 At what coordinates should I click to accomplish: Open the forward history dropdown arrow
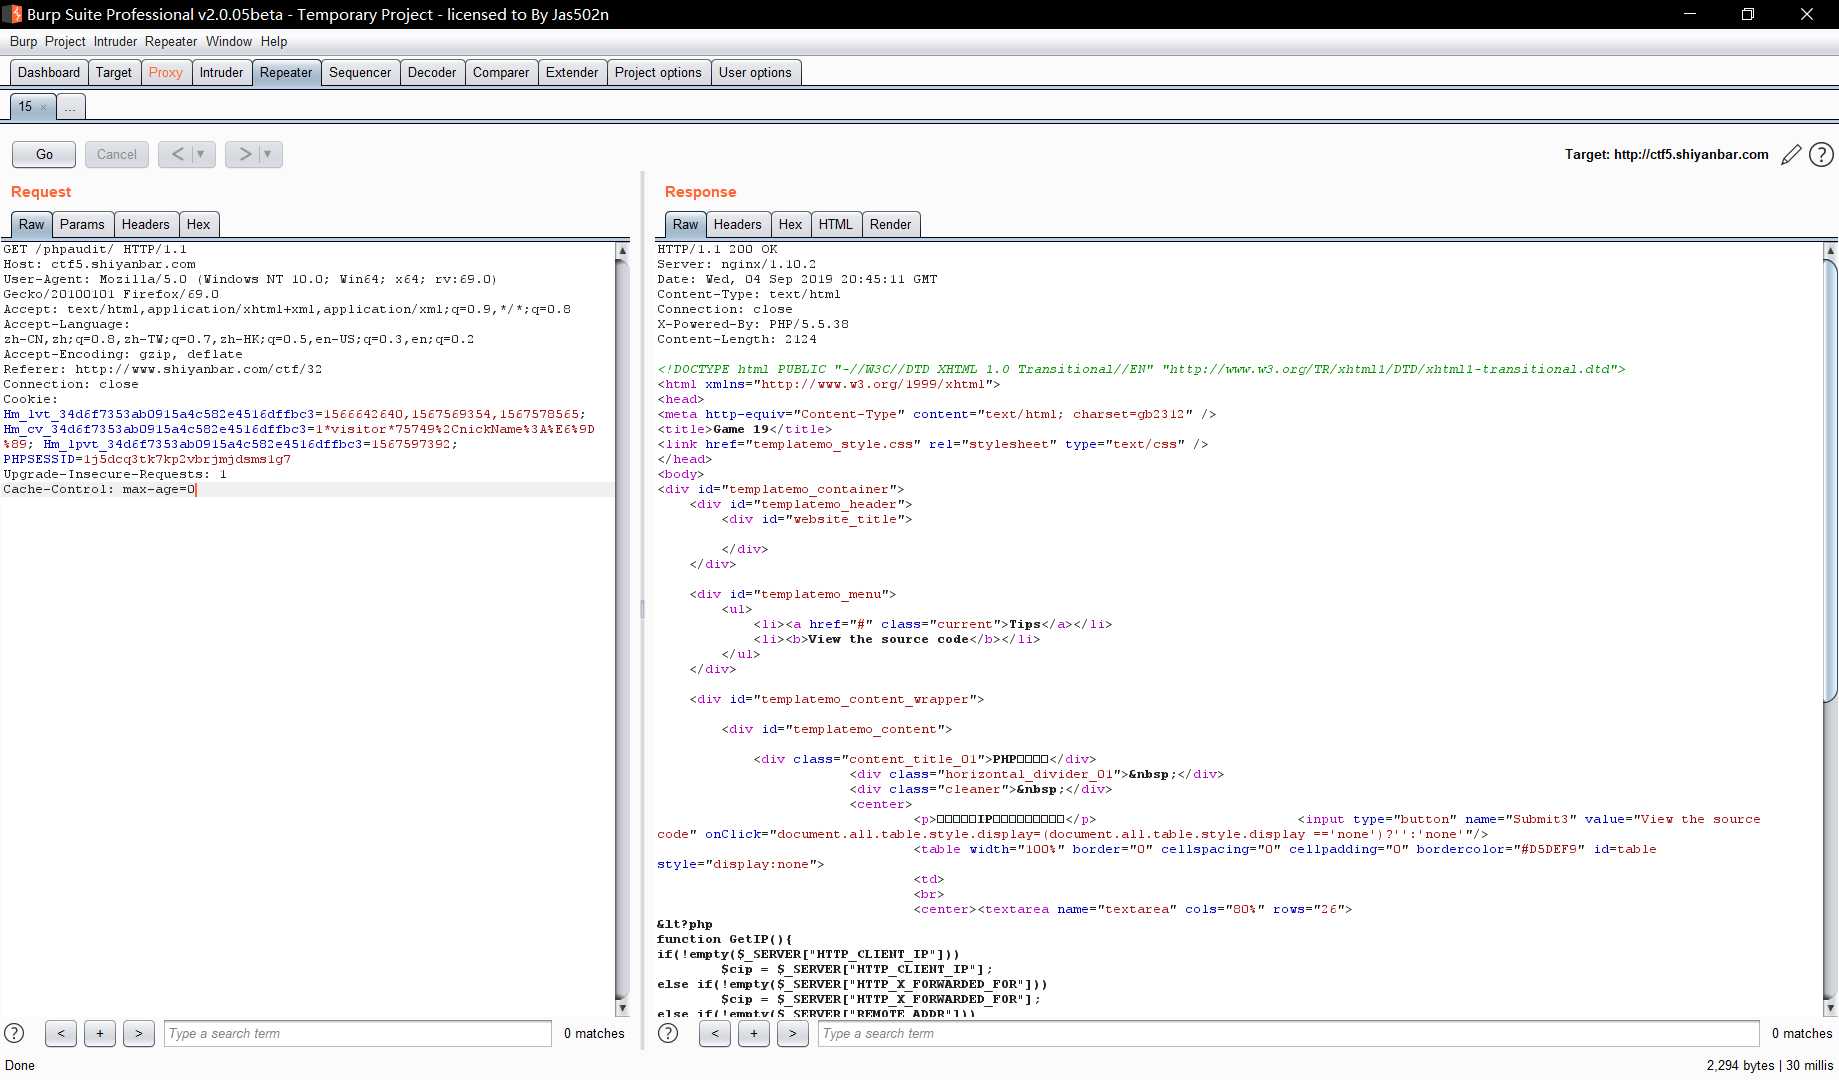point(268,154)
